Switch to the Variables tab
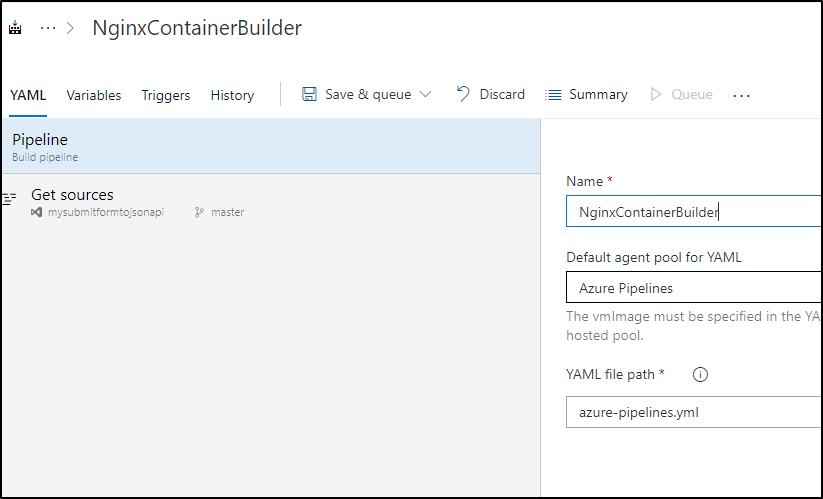Screen dimensions: 823x499 [93, 95]
